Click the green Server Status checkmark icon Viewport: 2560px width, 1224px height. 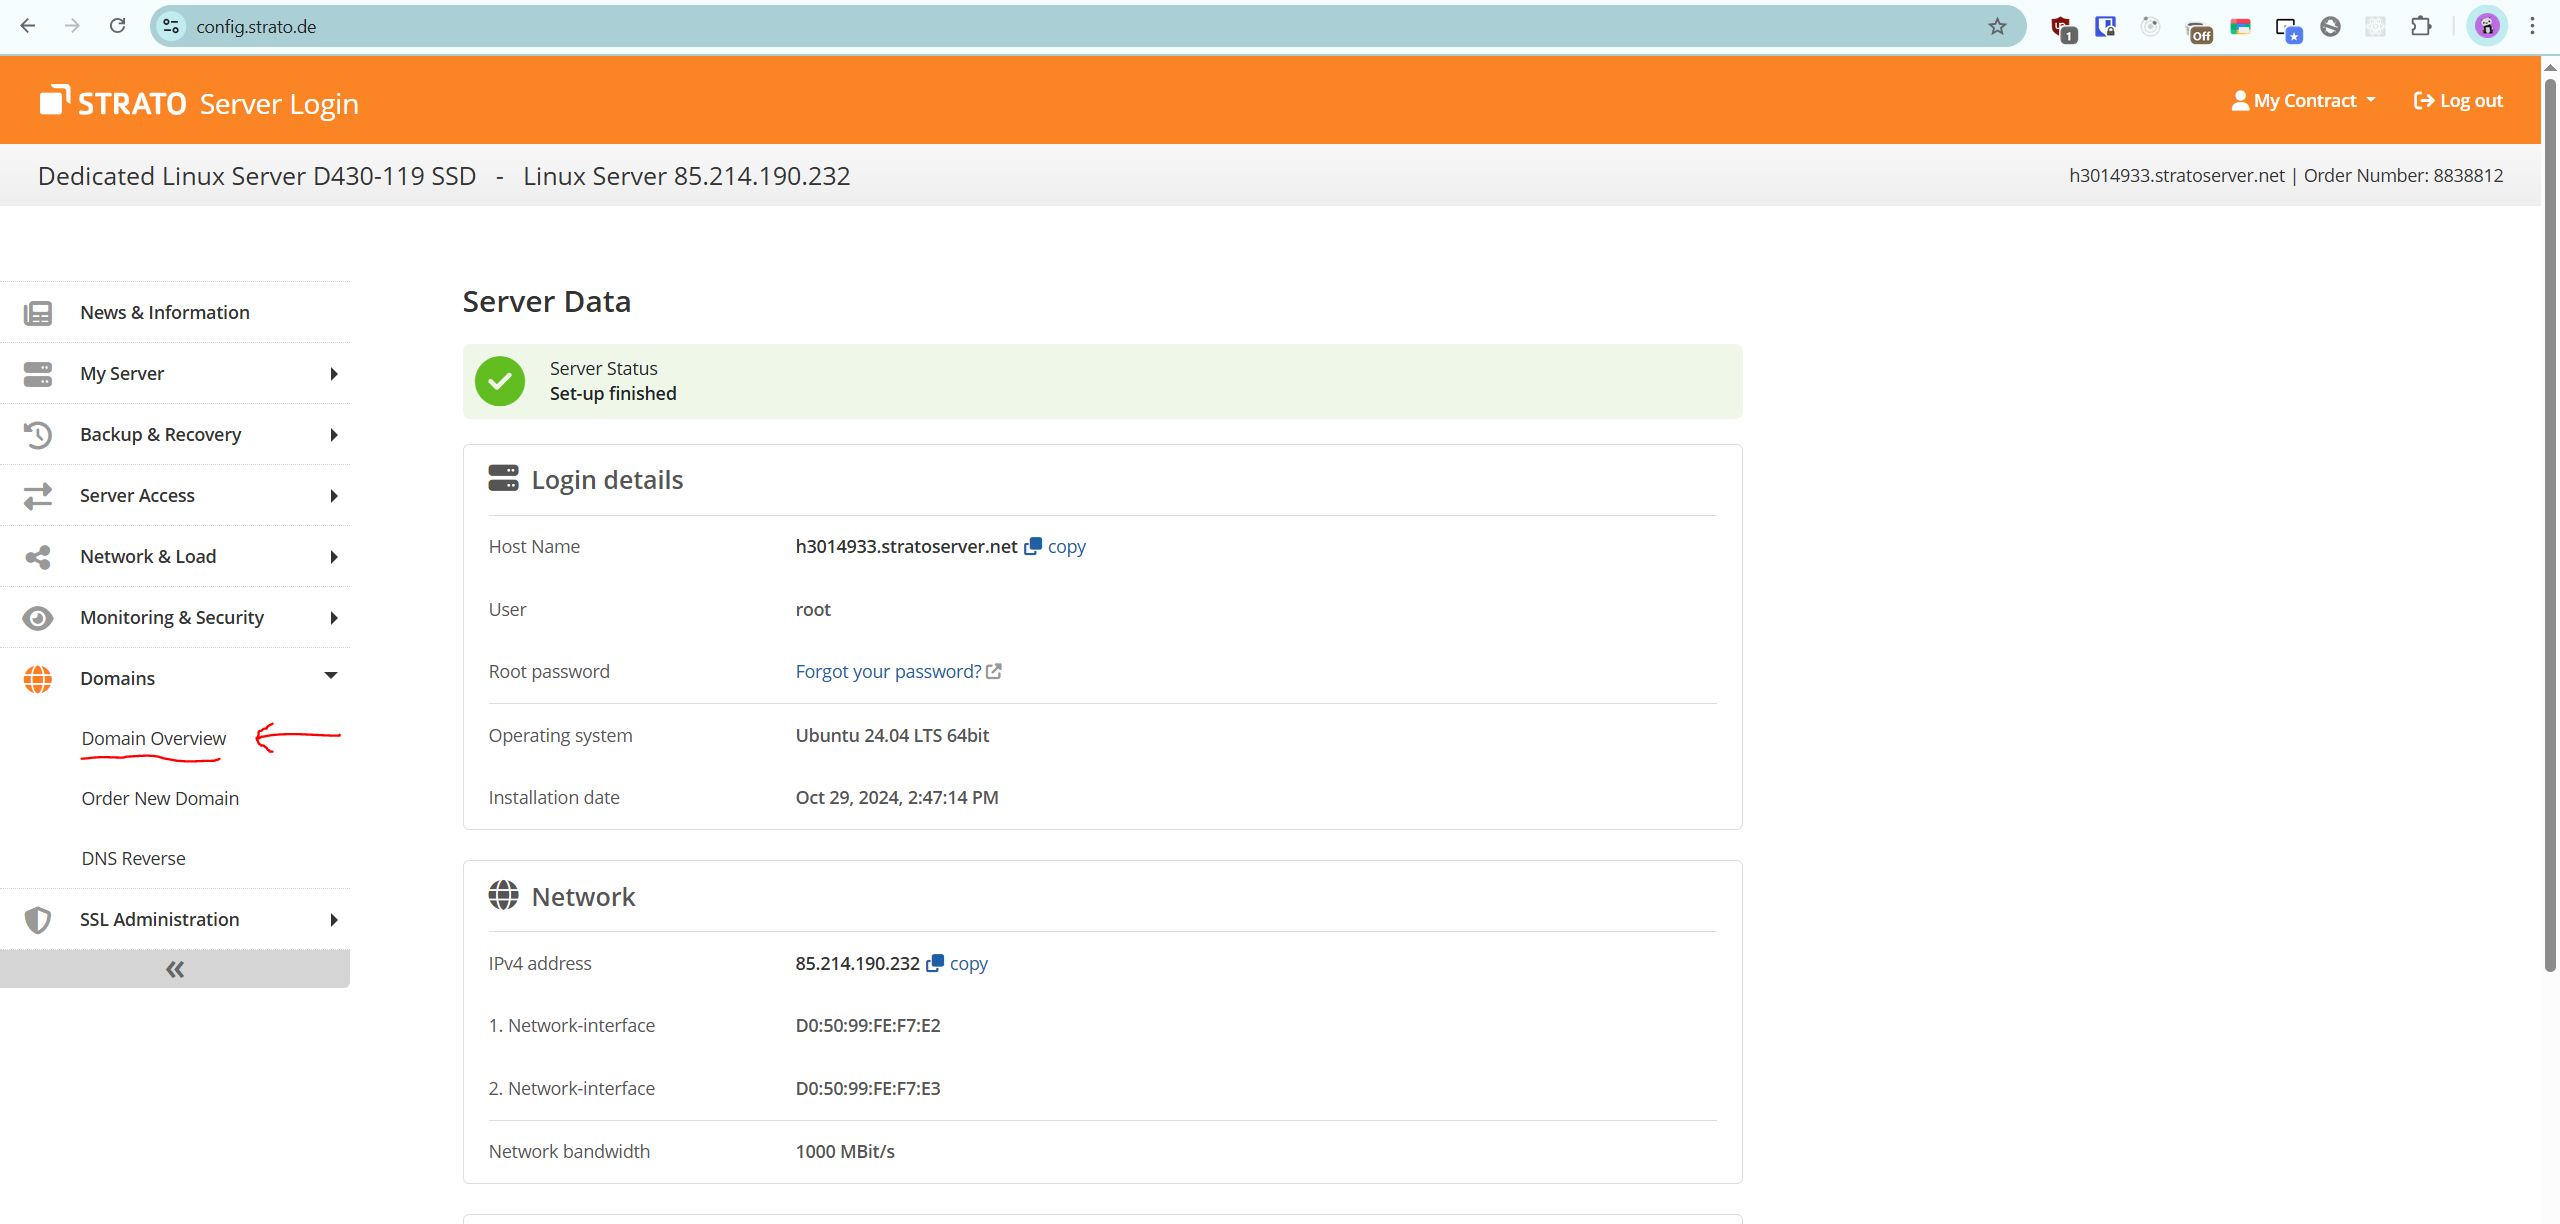click(500, 381)
